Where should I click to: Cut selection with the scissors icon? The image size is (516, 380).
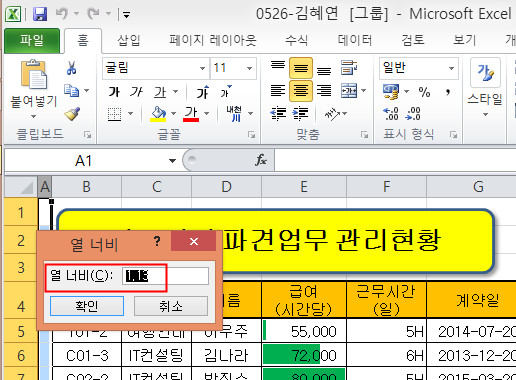pos(72,68)
